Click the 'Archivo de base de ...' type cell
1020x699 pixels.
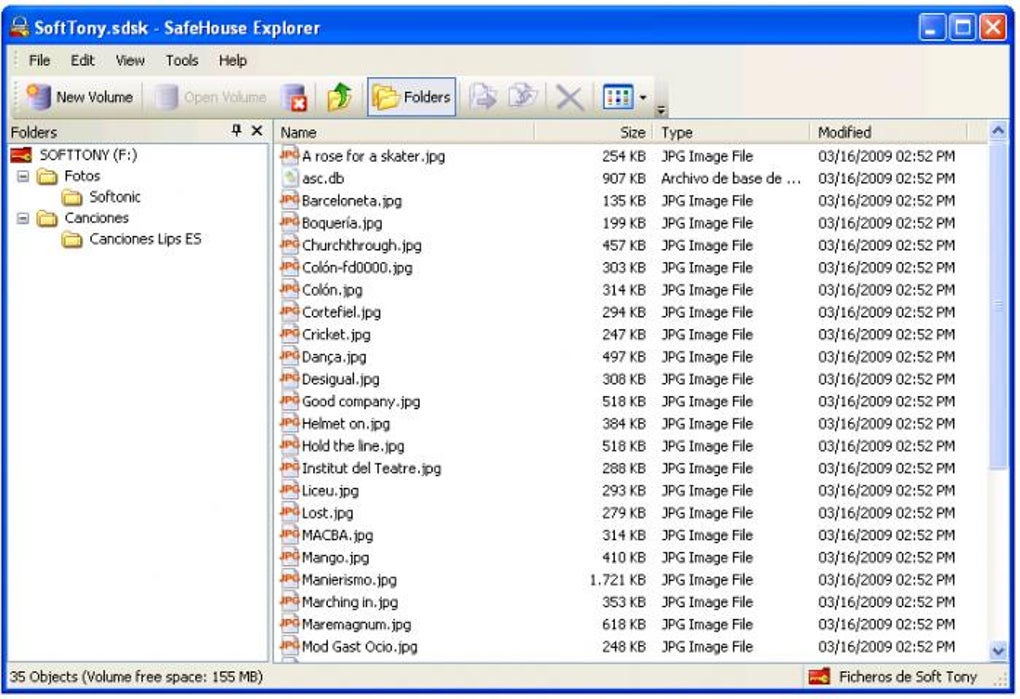click(x=731, y=178)
